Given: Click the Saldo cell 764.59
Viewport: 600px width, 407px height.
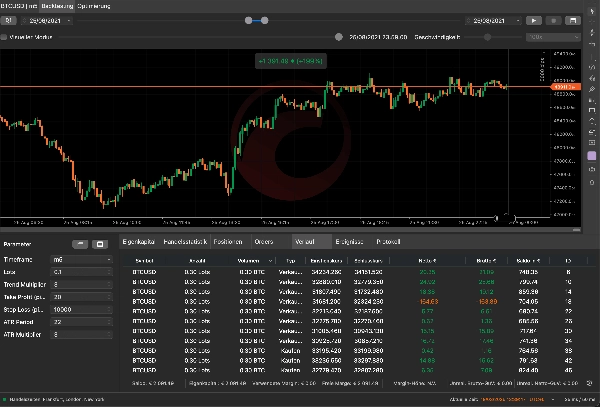Looking at the screenshot, I should pyautogui.click(x=528, y=351).
